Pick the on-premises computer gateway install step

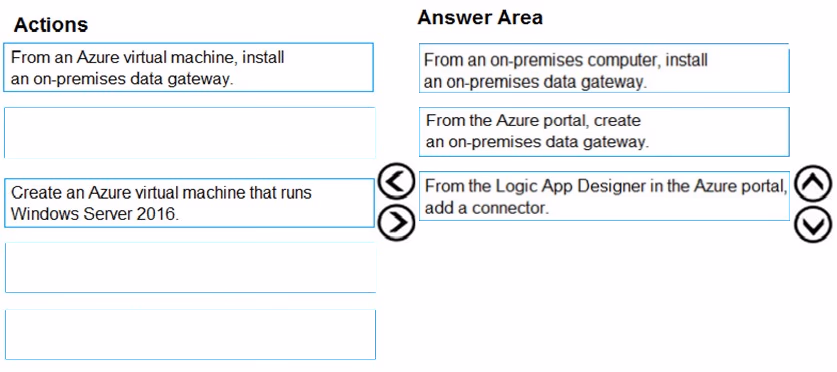click(604, 68)
